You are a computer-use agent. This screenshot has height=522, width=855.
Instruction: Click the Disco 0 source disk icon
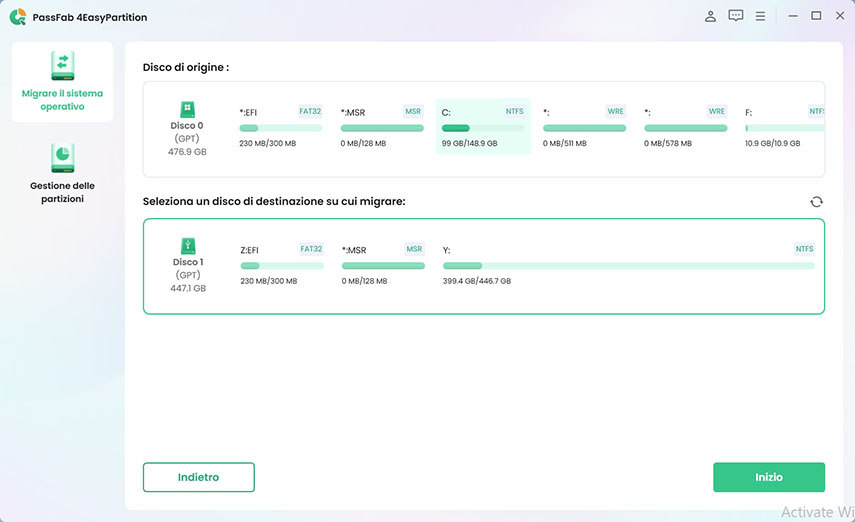coord(187,110)
